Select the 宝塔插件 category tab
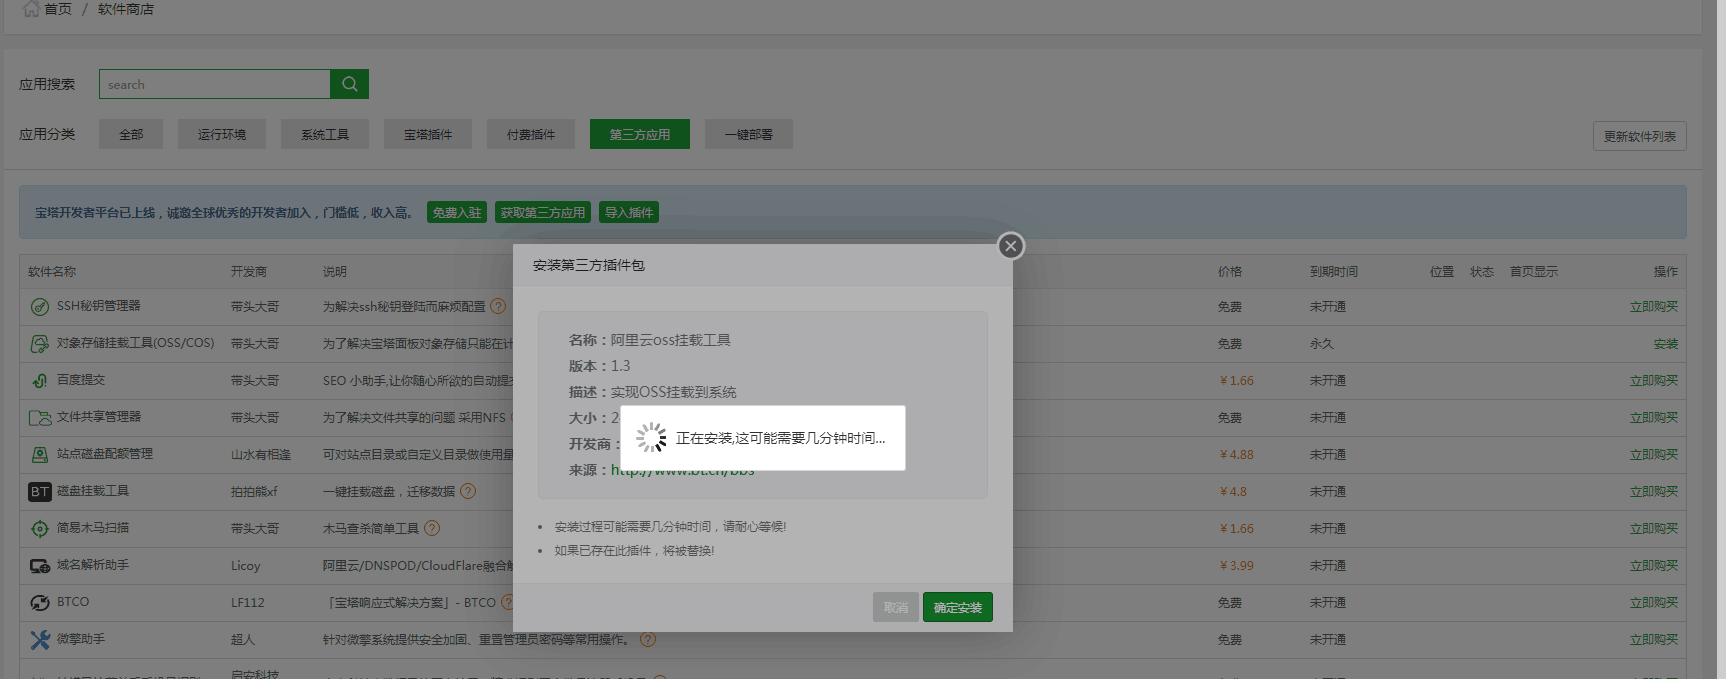Screen dimensions: 1726x679 pos(428,134)
